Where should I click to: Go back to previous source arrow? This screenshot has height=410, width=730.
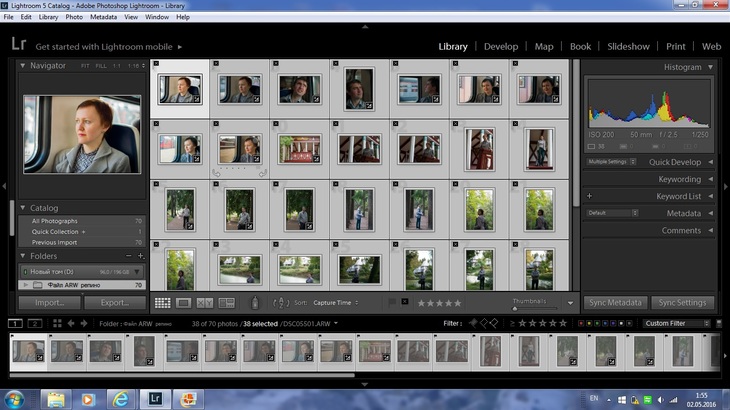[71, 323]
